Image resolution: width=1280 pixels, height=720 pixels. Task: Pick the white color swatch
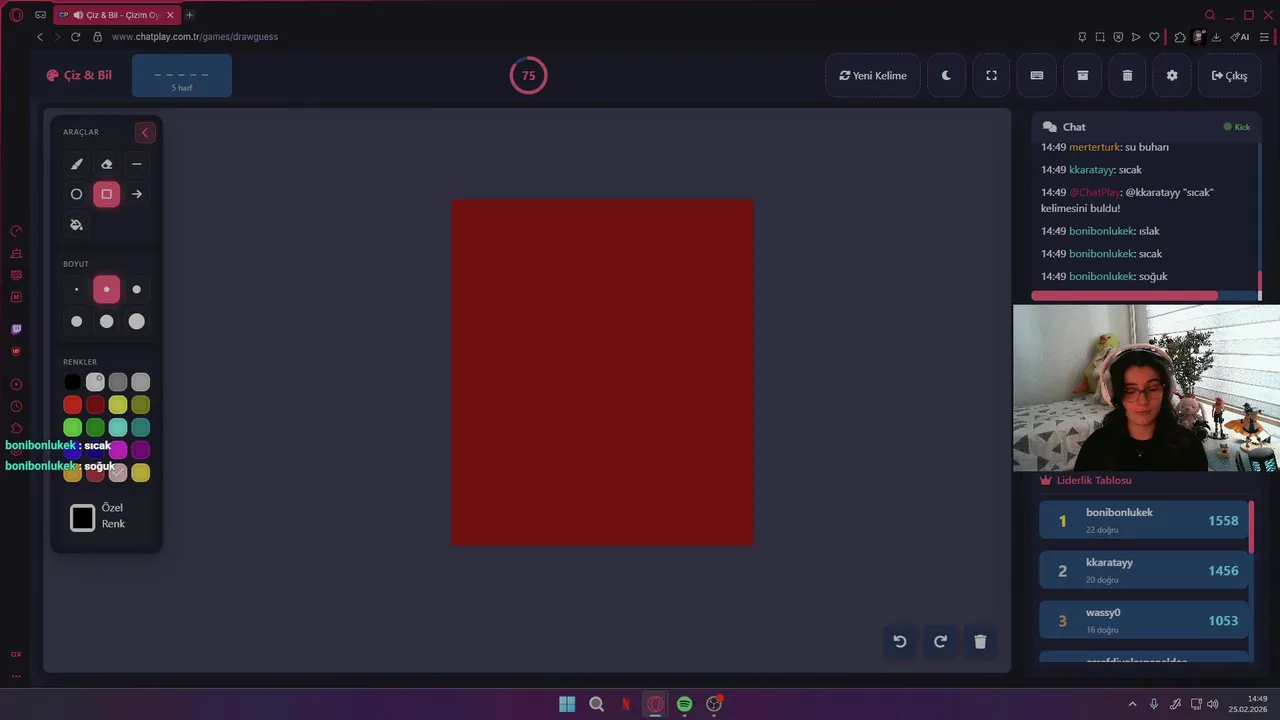point(95,382)
